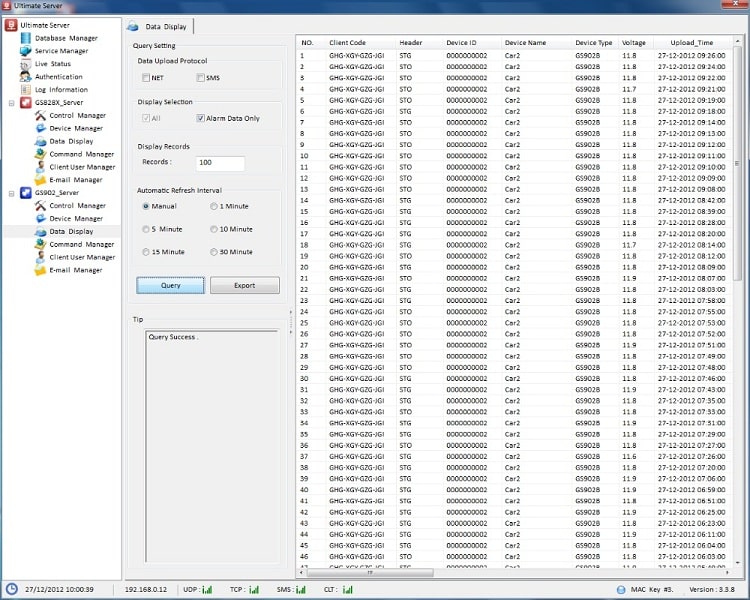Viewport: 750px width, 600px height.
Task: Collapse the GS828X_Server tree node
Action: click(11, 103)
